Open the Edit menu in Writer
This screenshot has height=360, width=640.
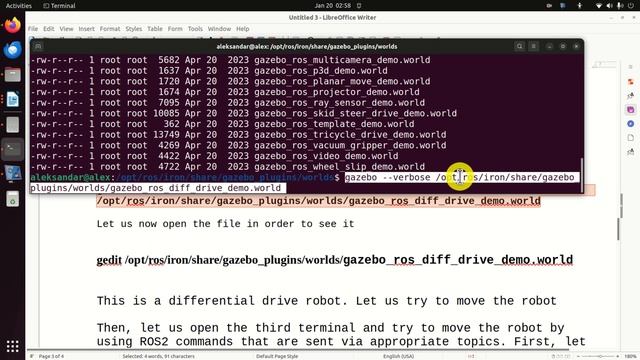[49, 29]
